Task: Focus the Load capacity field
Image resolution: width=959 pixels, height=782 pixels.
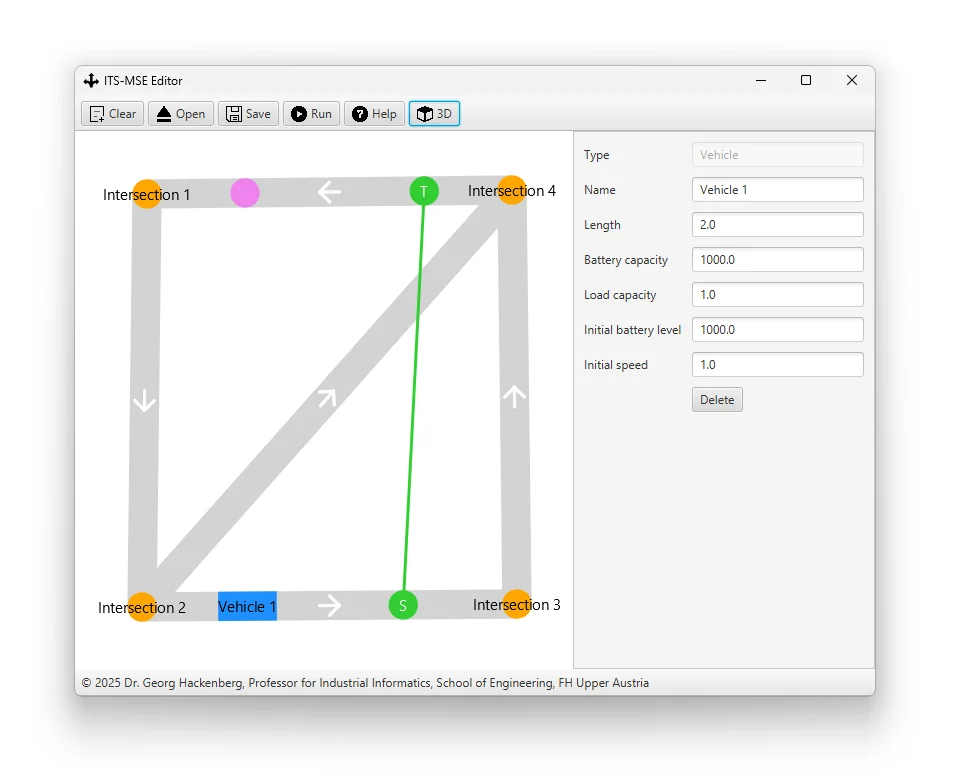Action: click(777, 295)
